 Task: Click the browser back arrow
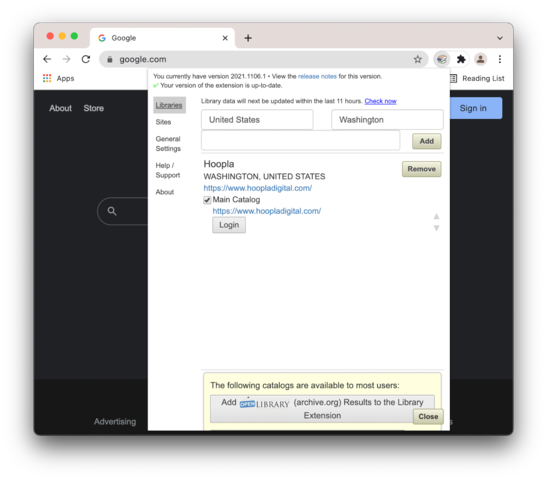(x=47, y=59)
